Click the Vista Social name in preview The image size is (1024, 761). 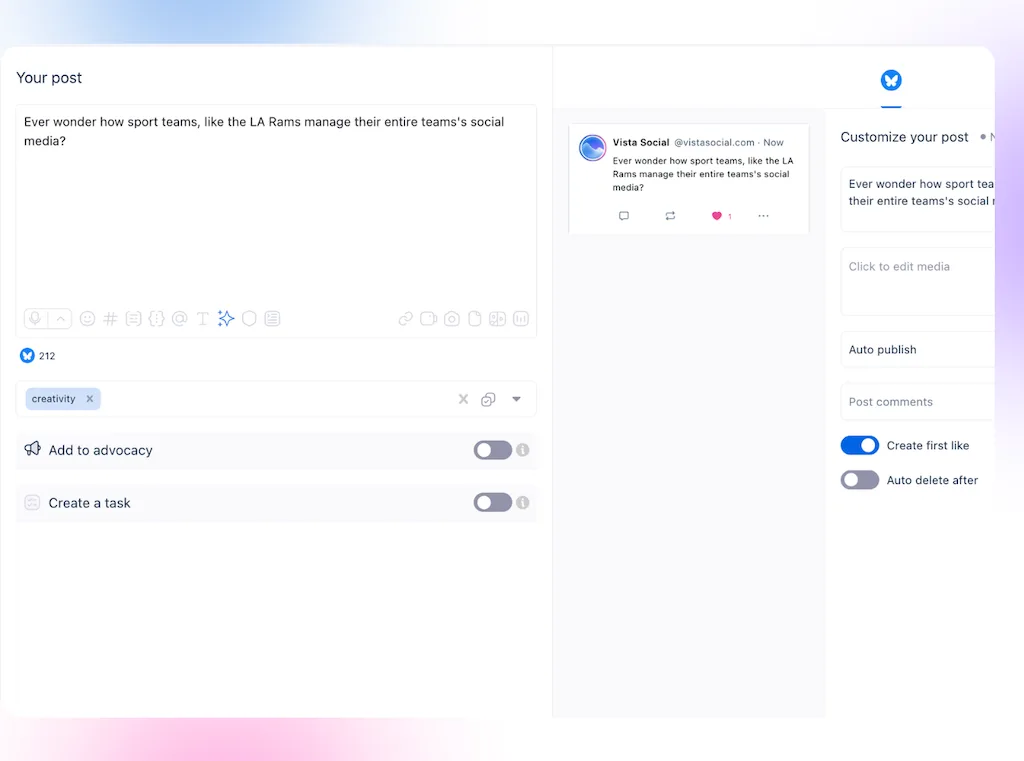pos(641,142)
